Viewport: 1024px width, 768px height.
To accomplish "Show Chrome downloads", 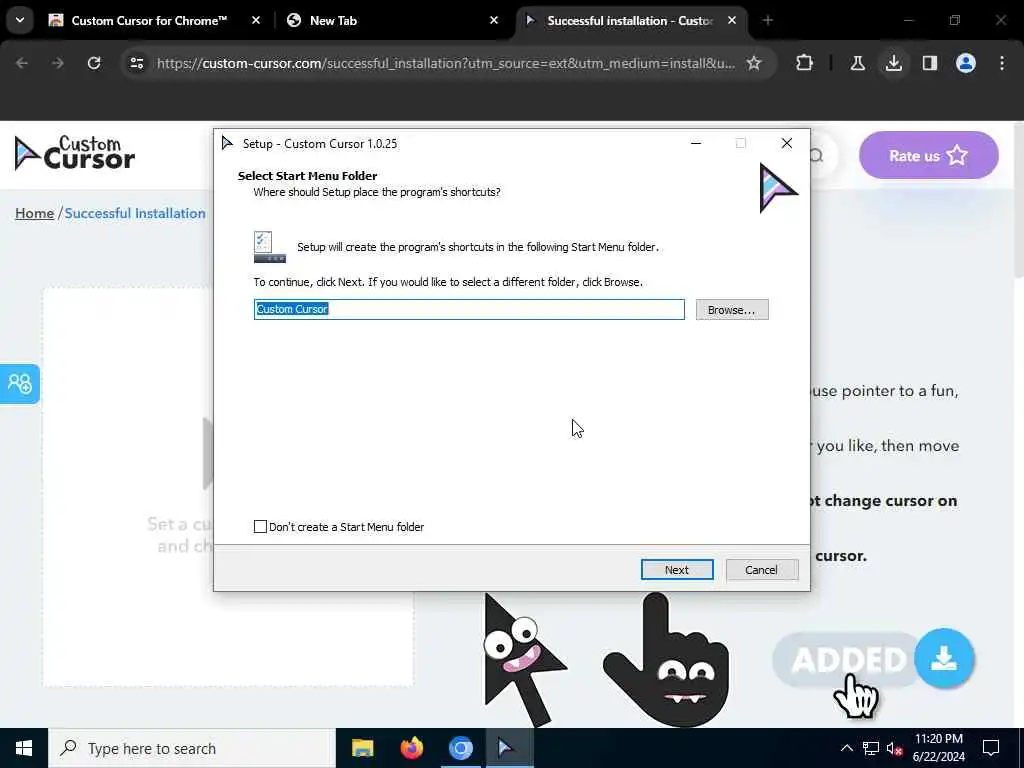I will pos(894,63).
